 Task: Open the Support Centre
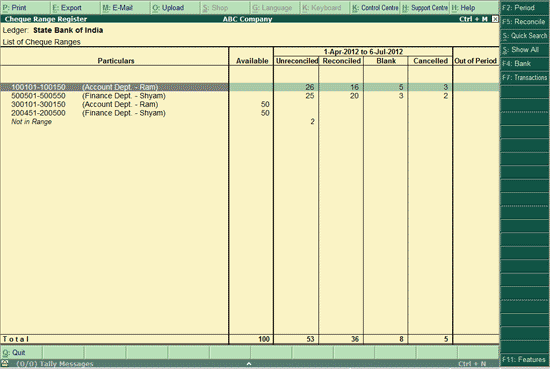[x=425, y=8]
